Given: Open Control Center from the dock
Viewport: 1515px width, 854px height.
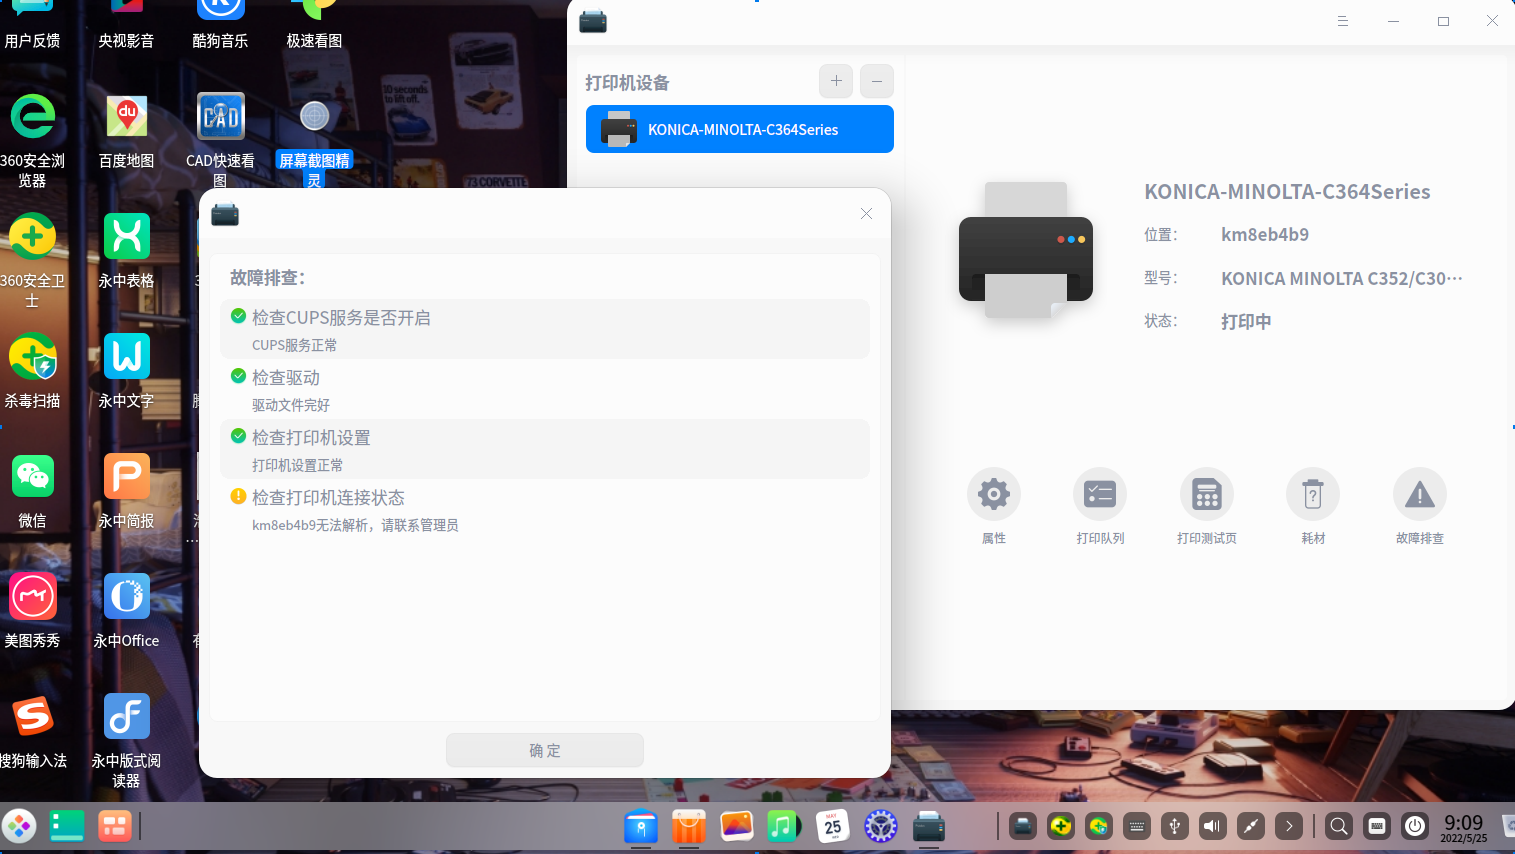Looking at the screenshot, I should point(880,826).
